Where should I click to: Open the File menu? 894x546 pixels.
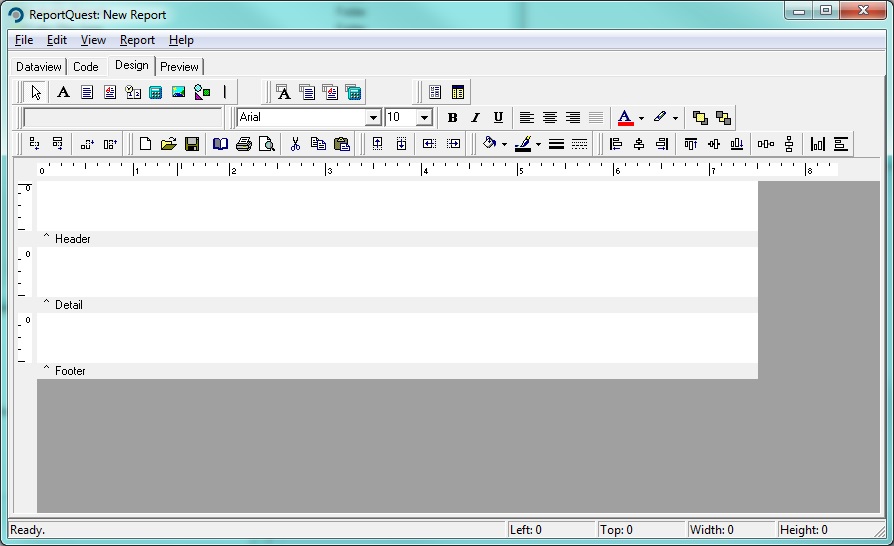pyautogui.click(x=24, y=40)
